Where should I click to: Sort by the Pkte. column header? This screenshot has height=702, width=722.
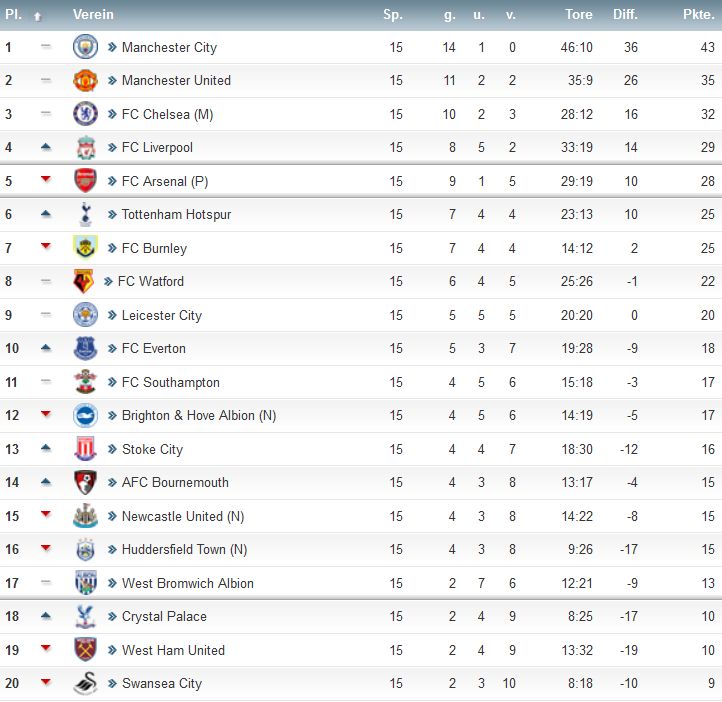coord(699,14)
